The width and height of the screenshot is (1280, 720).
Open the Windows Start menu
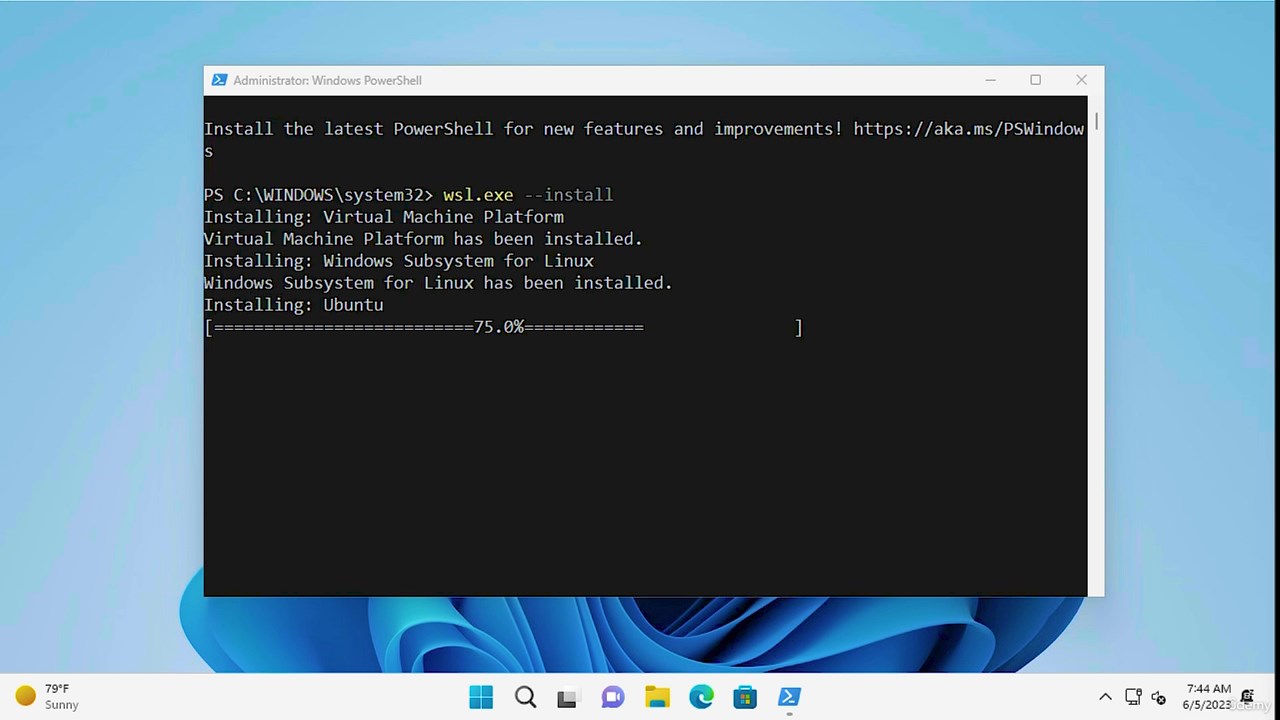tap(481, 697)
